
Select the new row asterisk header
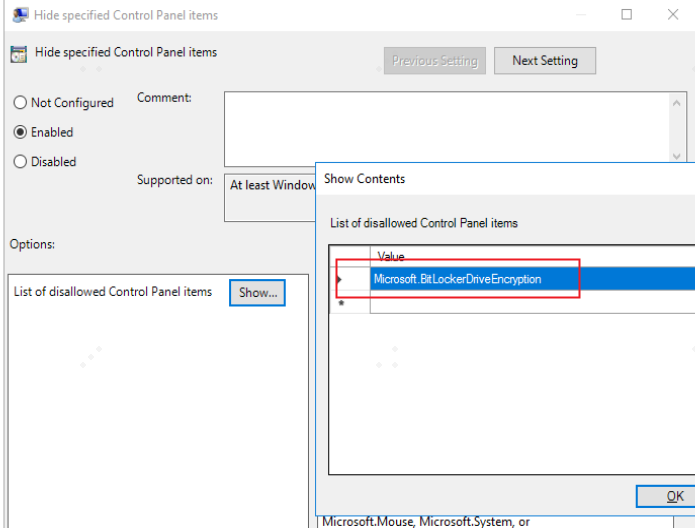point(350,302)
